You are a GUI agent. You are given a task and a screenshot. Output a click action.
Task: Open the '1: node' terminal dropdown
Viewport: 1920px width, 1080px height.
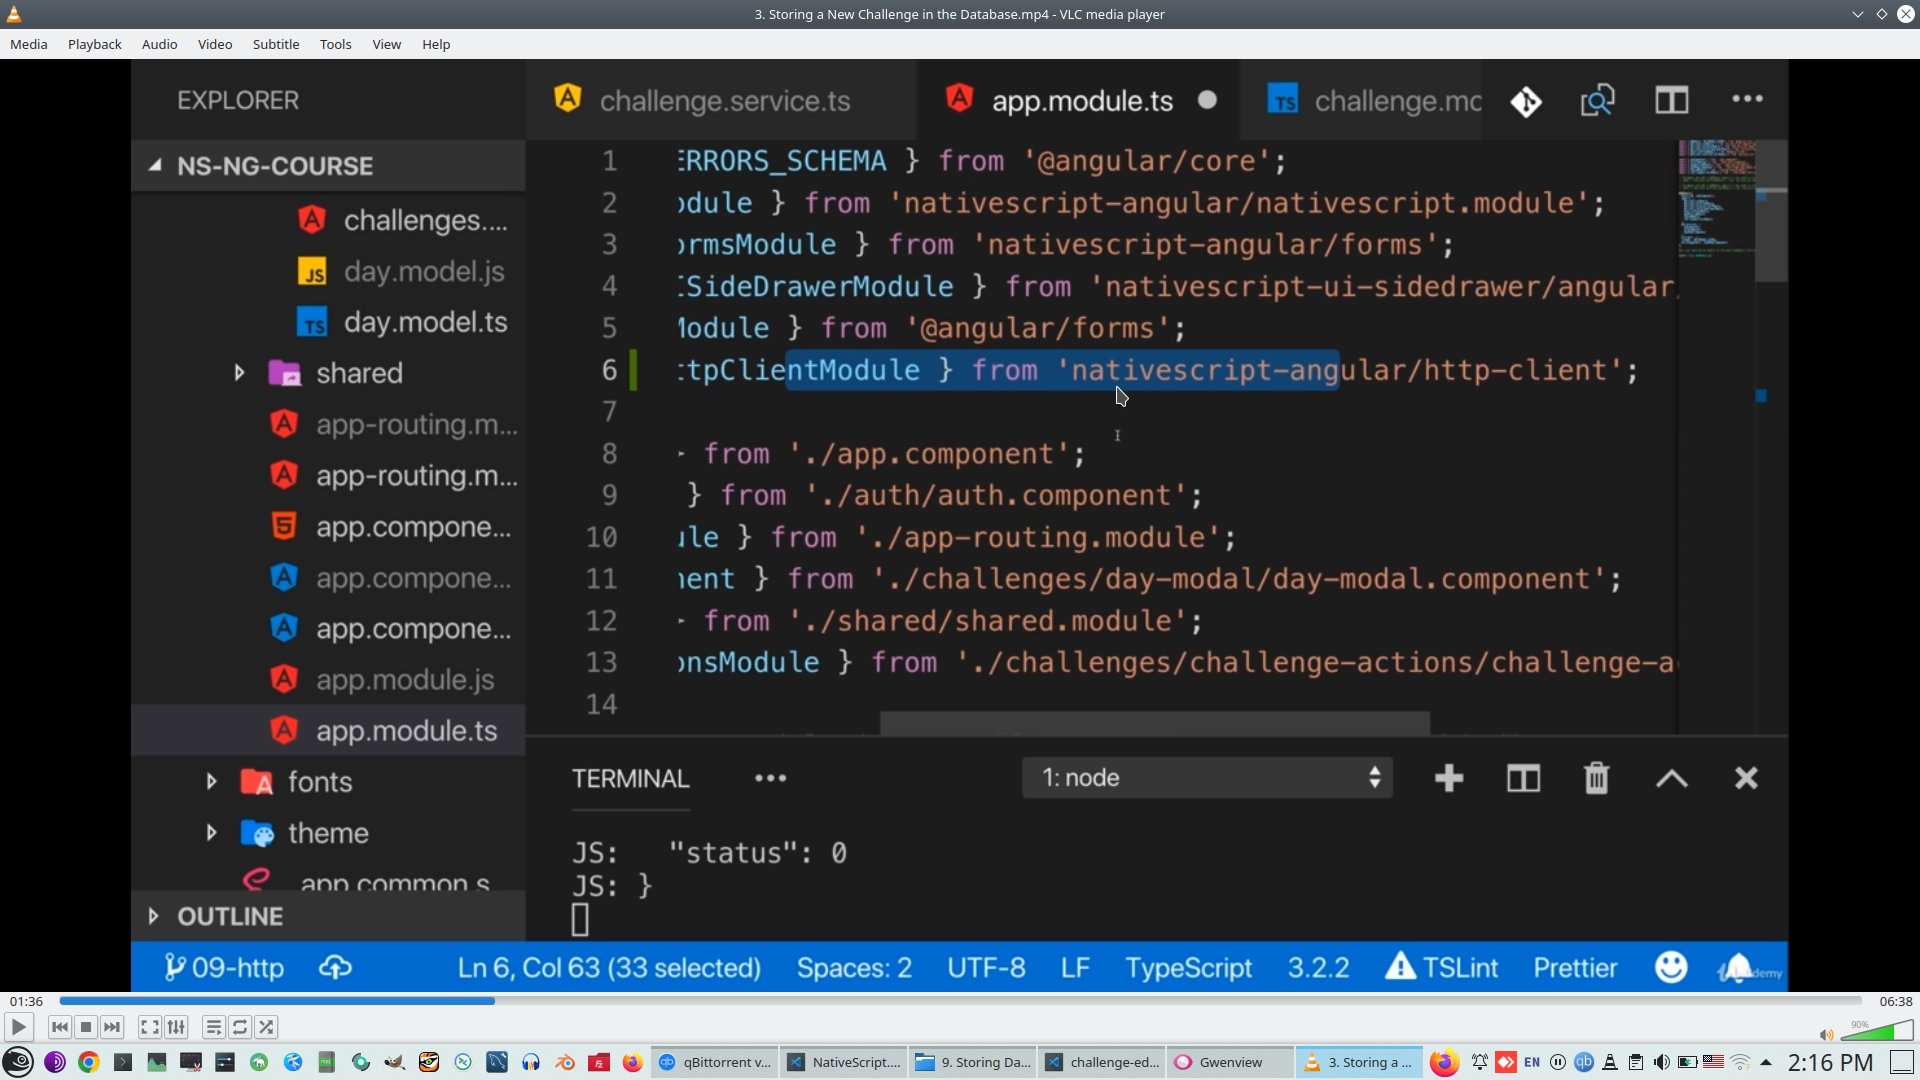pos(1207,778)
